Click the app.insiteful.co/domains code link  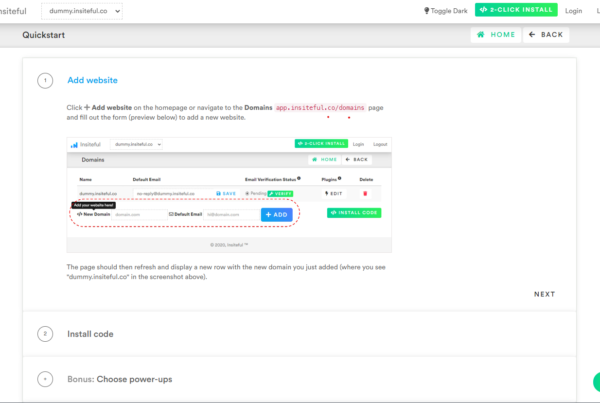[320, 108]
